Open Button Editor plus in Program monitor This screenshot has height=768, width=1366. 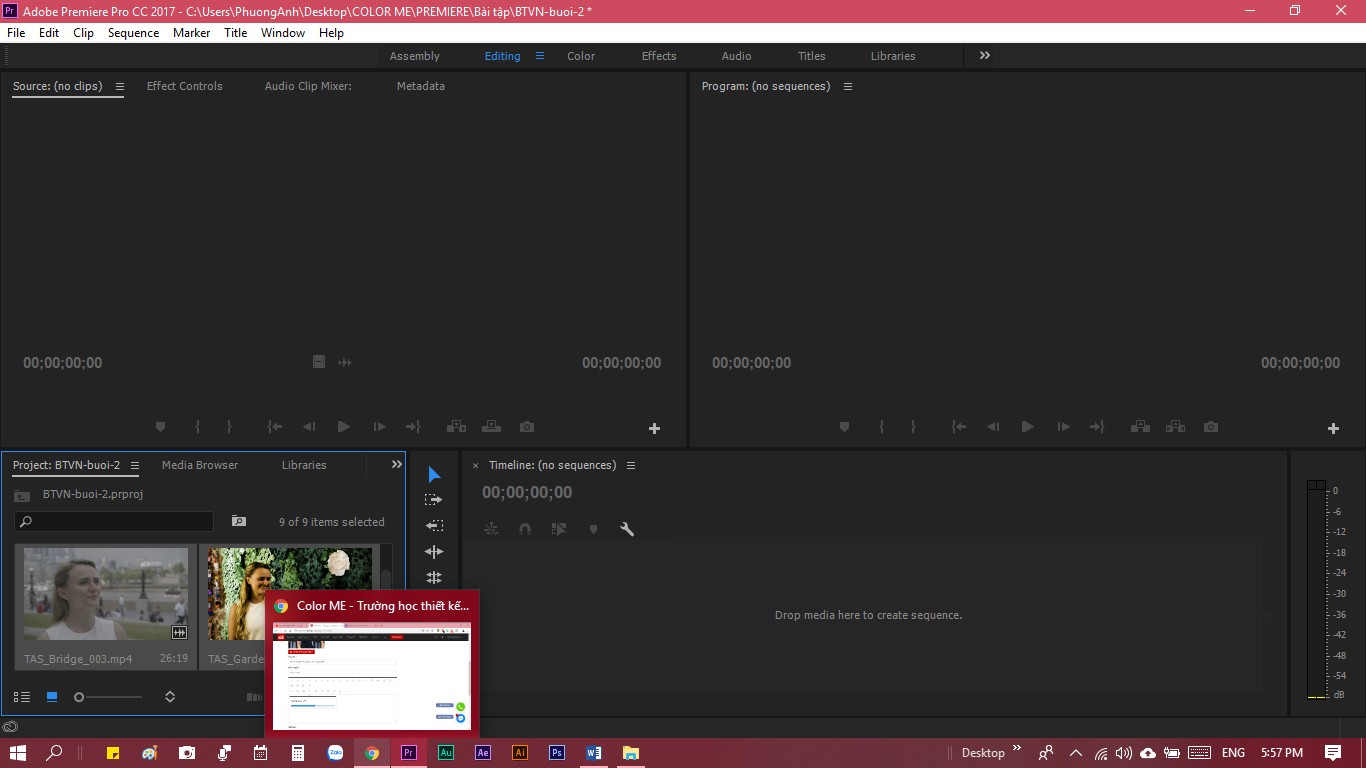coord(1333,428)
